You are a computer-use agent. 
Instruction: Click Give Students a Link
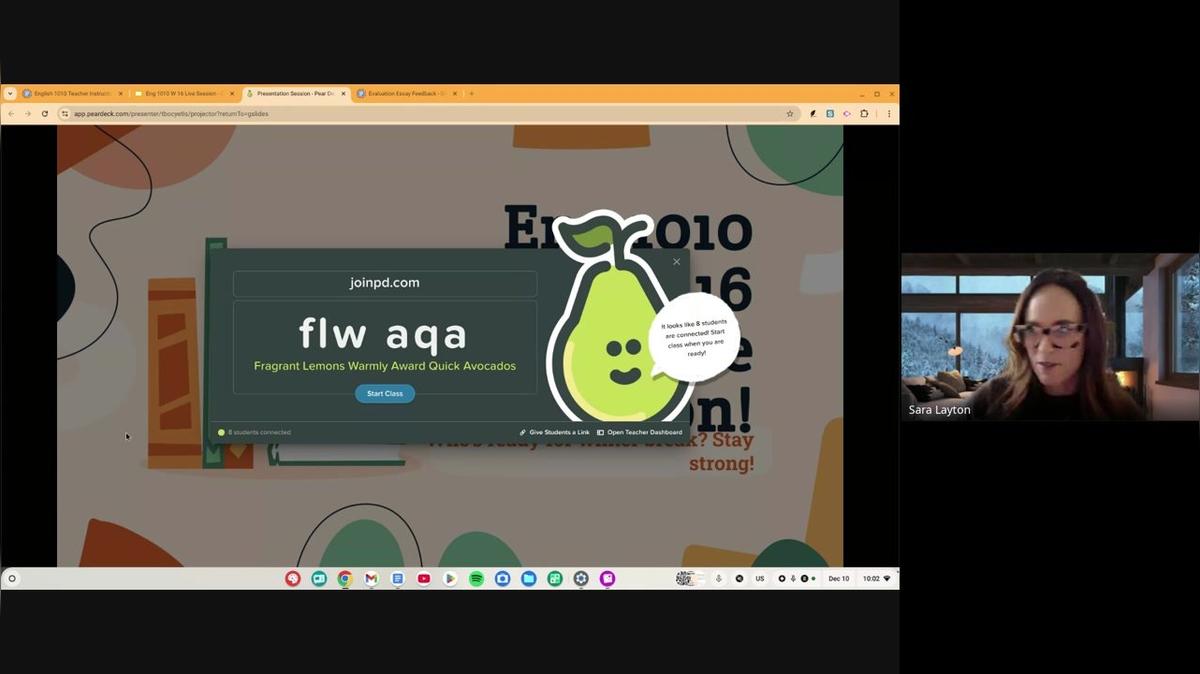555,432
